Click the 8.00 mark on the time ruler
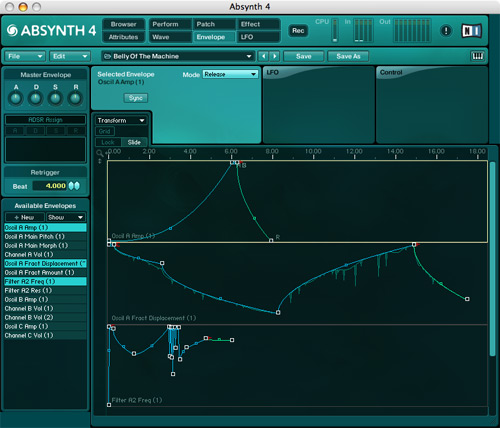 pos(272,151)
